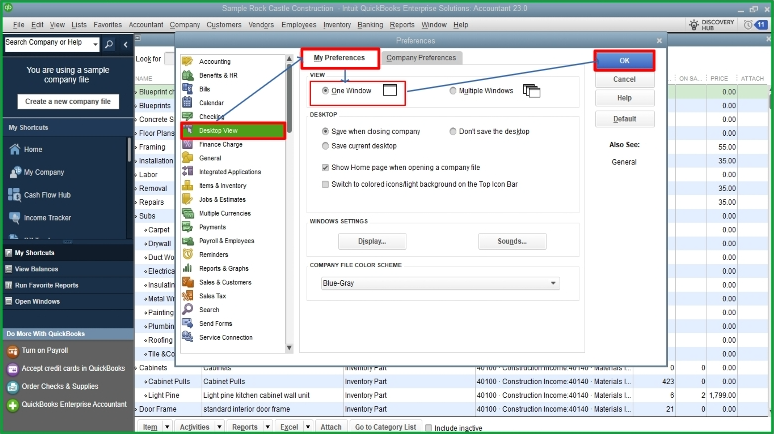The image size is (774, 434).
Task: Enable colored icons on Top Icon Bar
Action: (325, 184)
